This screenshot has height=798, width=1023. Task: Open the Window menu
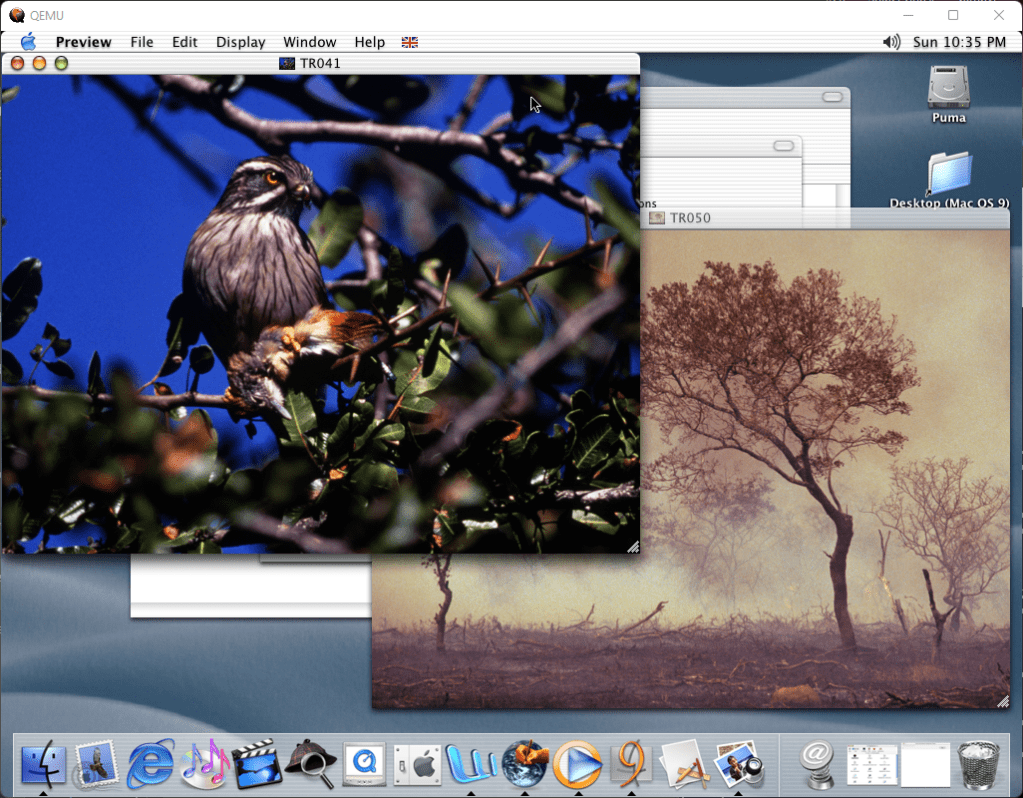[x=309, y=42]
